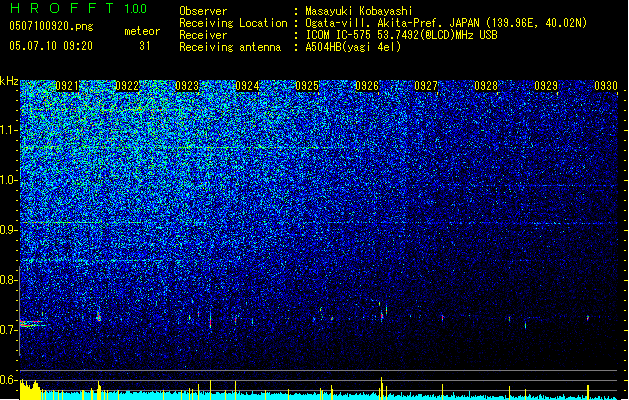Click the 0.8 kHz axis label
The height and width of the screenshot is (400, 629).
pos(9,280)
